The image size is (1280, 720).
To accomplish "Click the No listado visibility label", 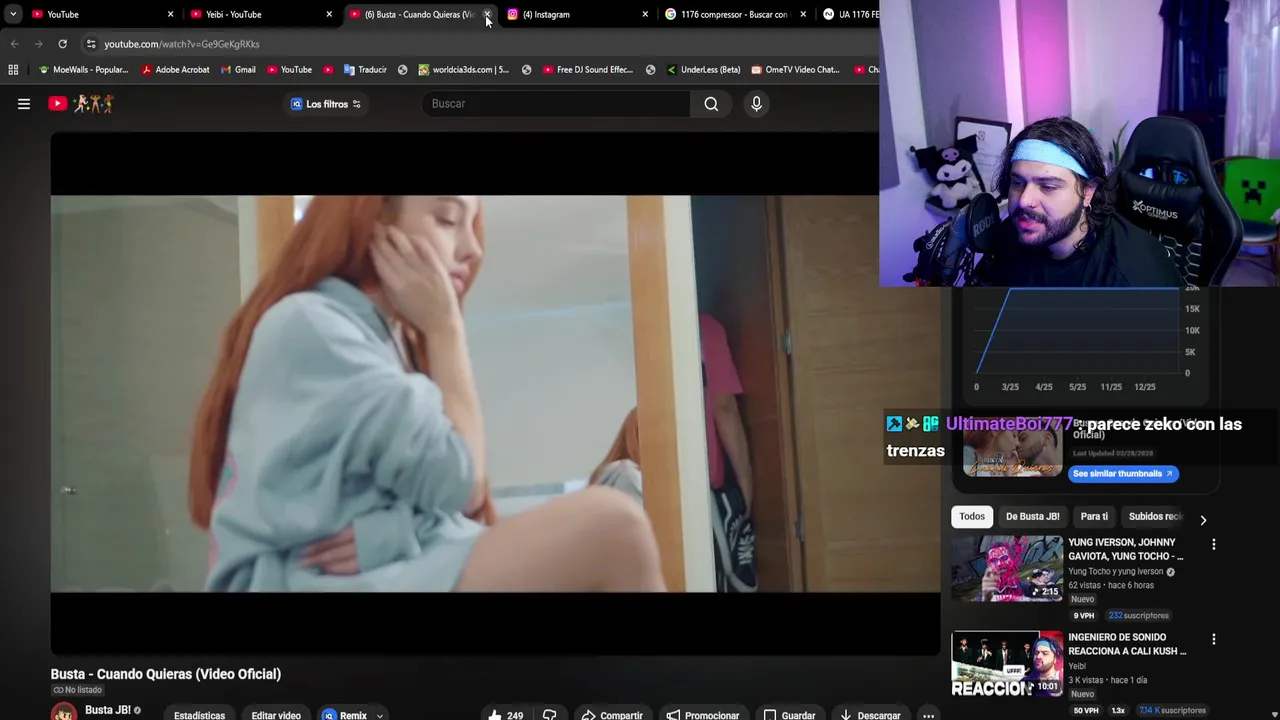I will tap(77, 690).
